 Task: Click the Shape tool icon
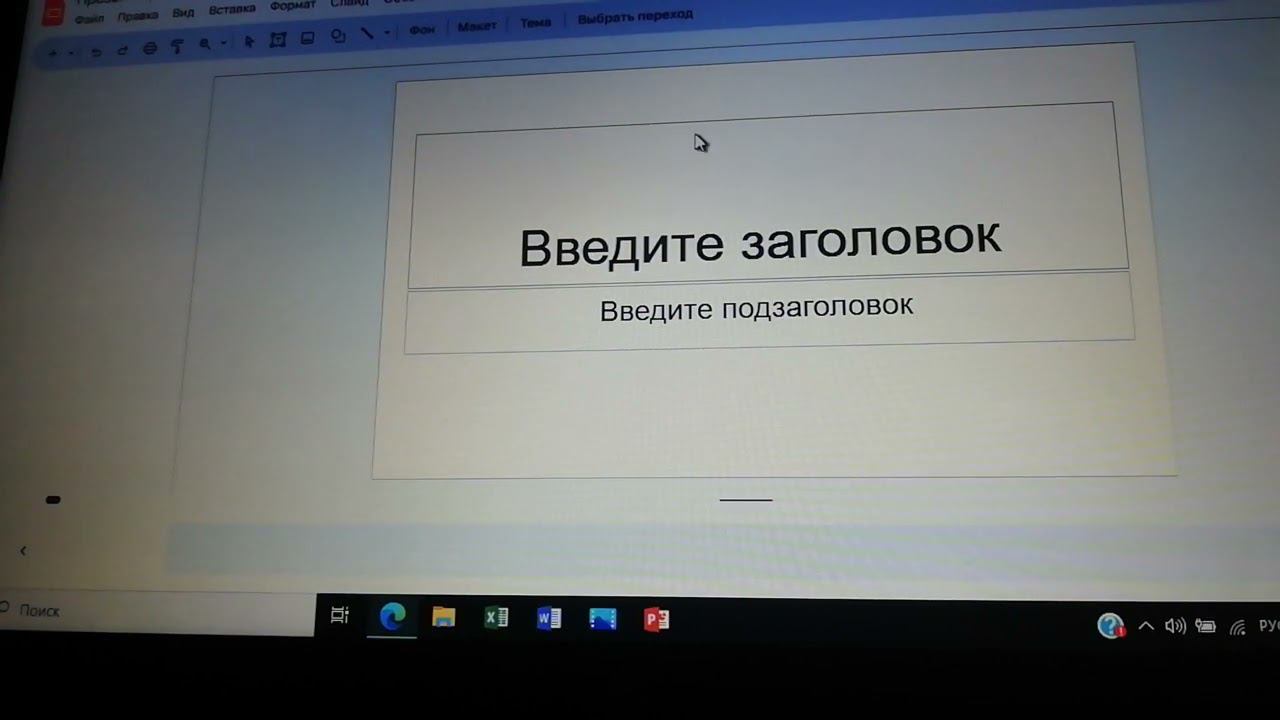338,36
